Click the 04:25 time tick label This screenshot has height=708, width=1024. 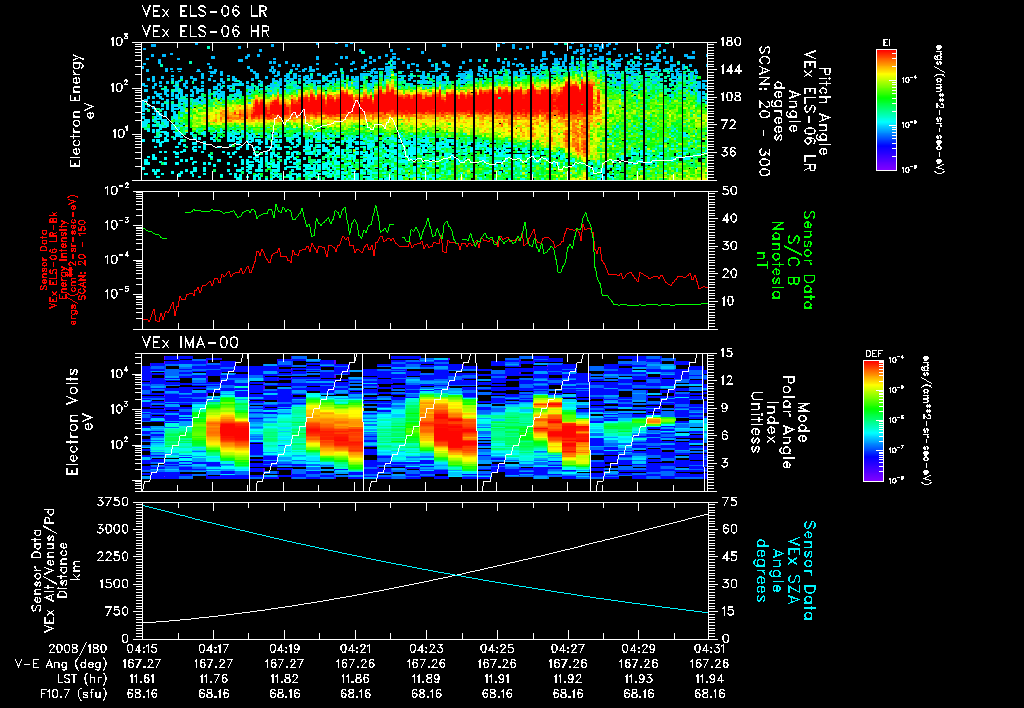tap(497, 650)
